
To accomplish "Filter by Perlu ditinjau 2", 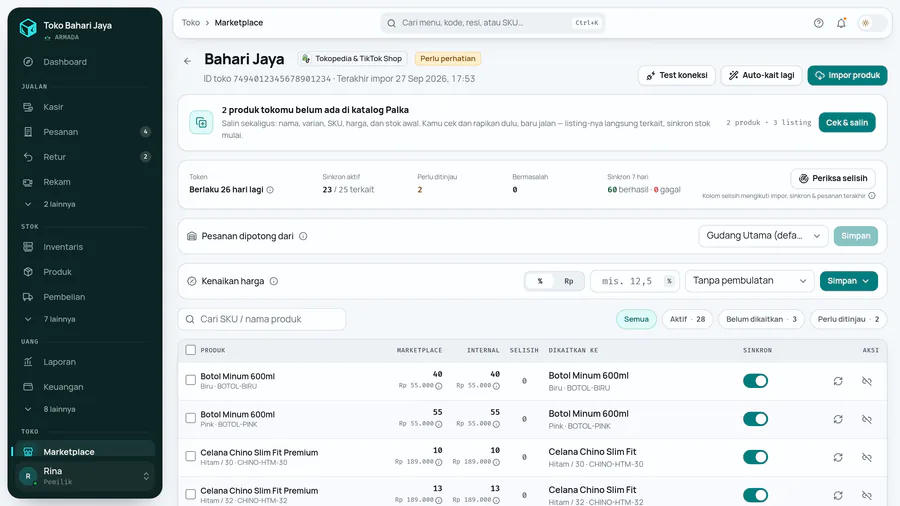I will 848,319.
